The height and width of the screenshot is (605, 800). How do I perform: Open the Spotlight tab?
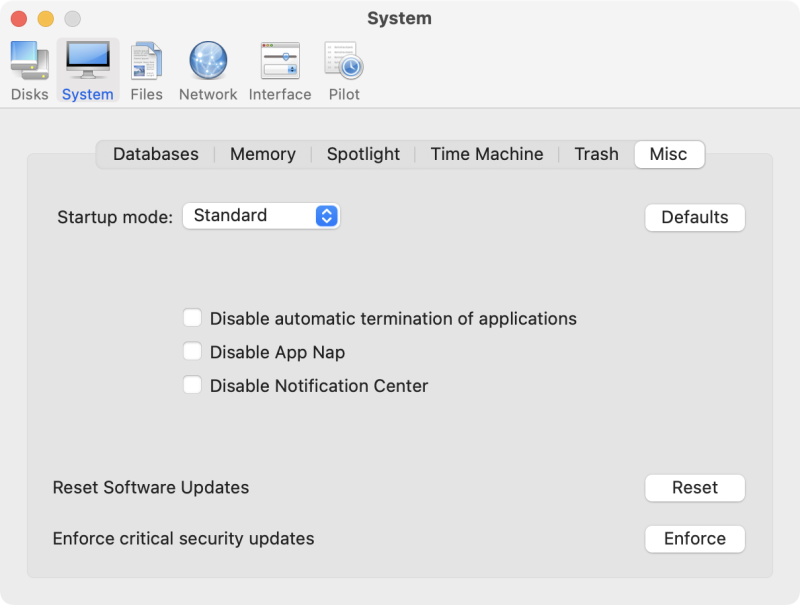click(x=363, y=154)
